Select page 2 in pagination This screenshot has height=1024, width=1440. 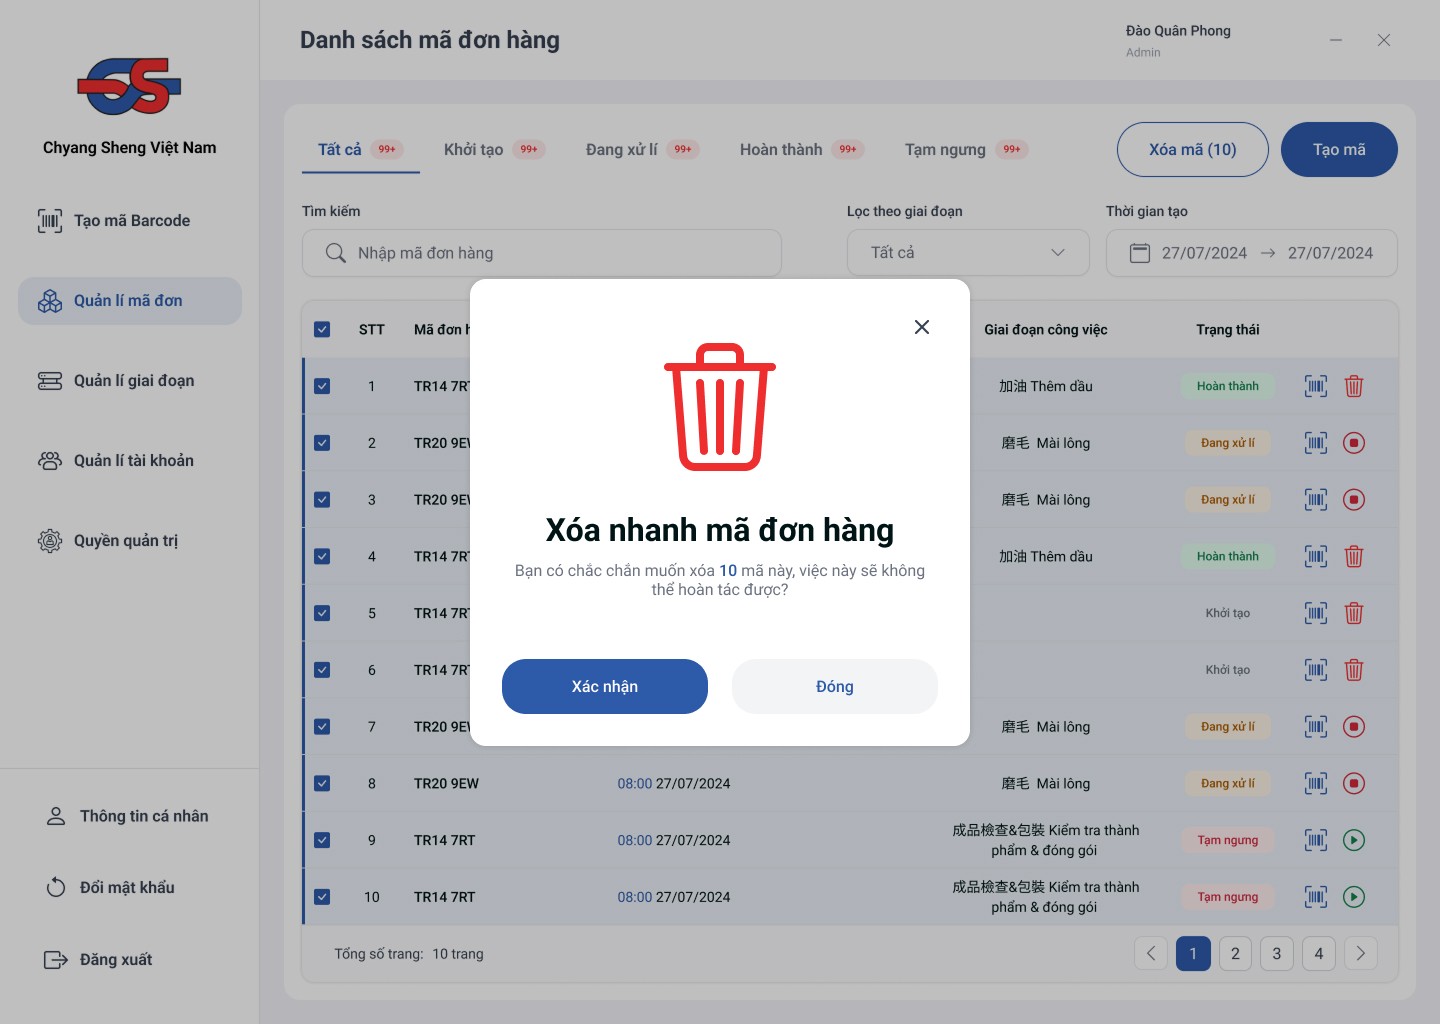pos(1235,953)
